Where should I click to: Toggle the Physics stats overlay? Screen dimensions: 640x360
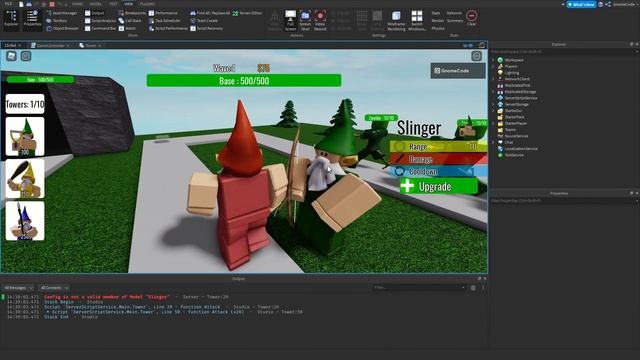pyautogui.click(x=438, y=28)
